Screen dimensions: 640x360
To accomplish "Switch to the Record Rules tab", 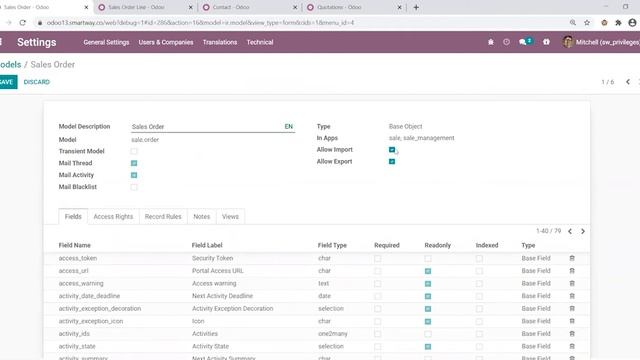I will tap(163, 217).
